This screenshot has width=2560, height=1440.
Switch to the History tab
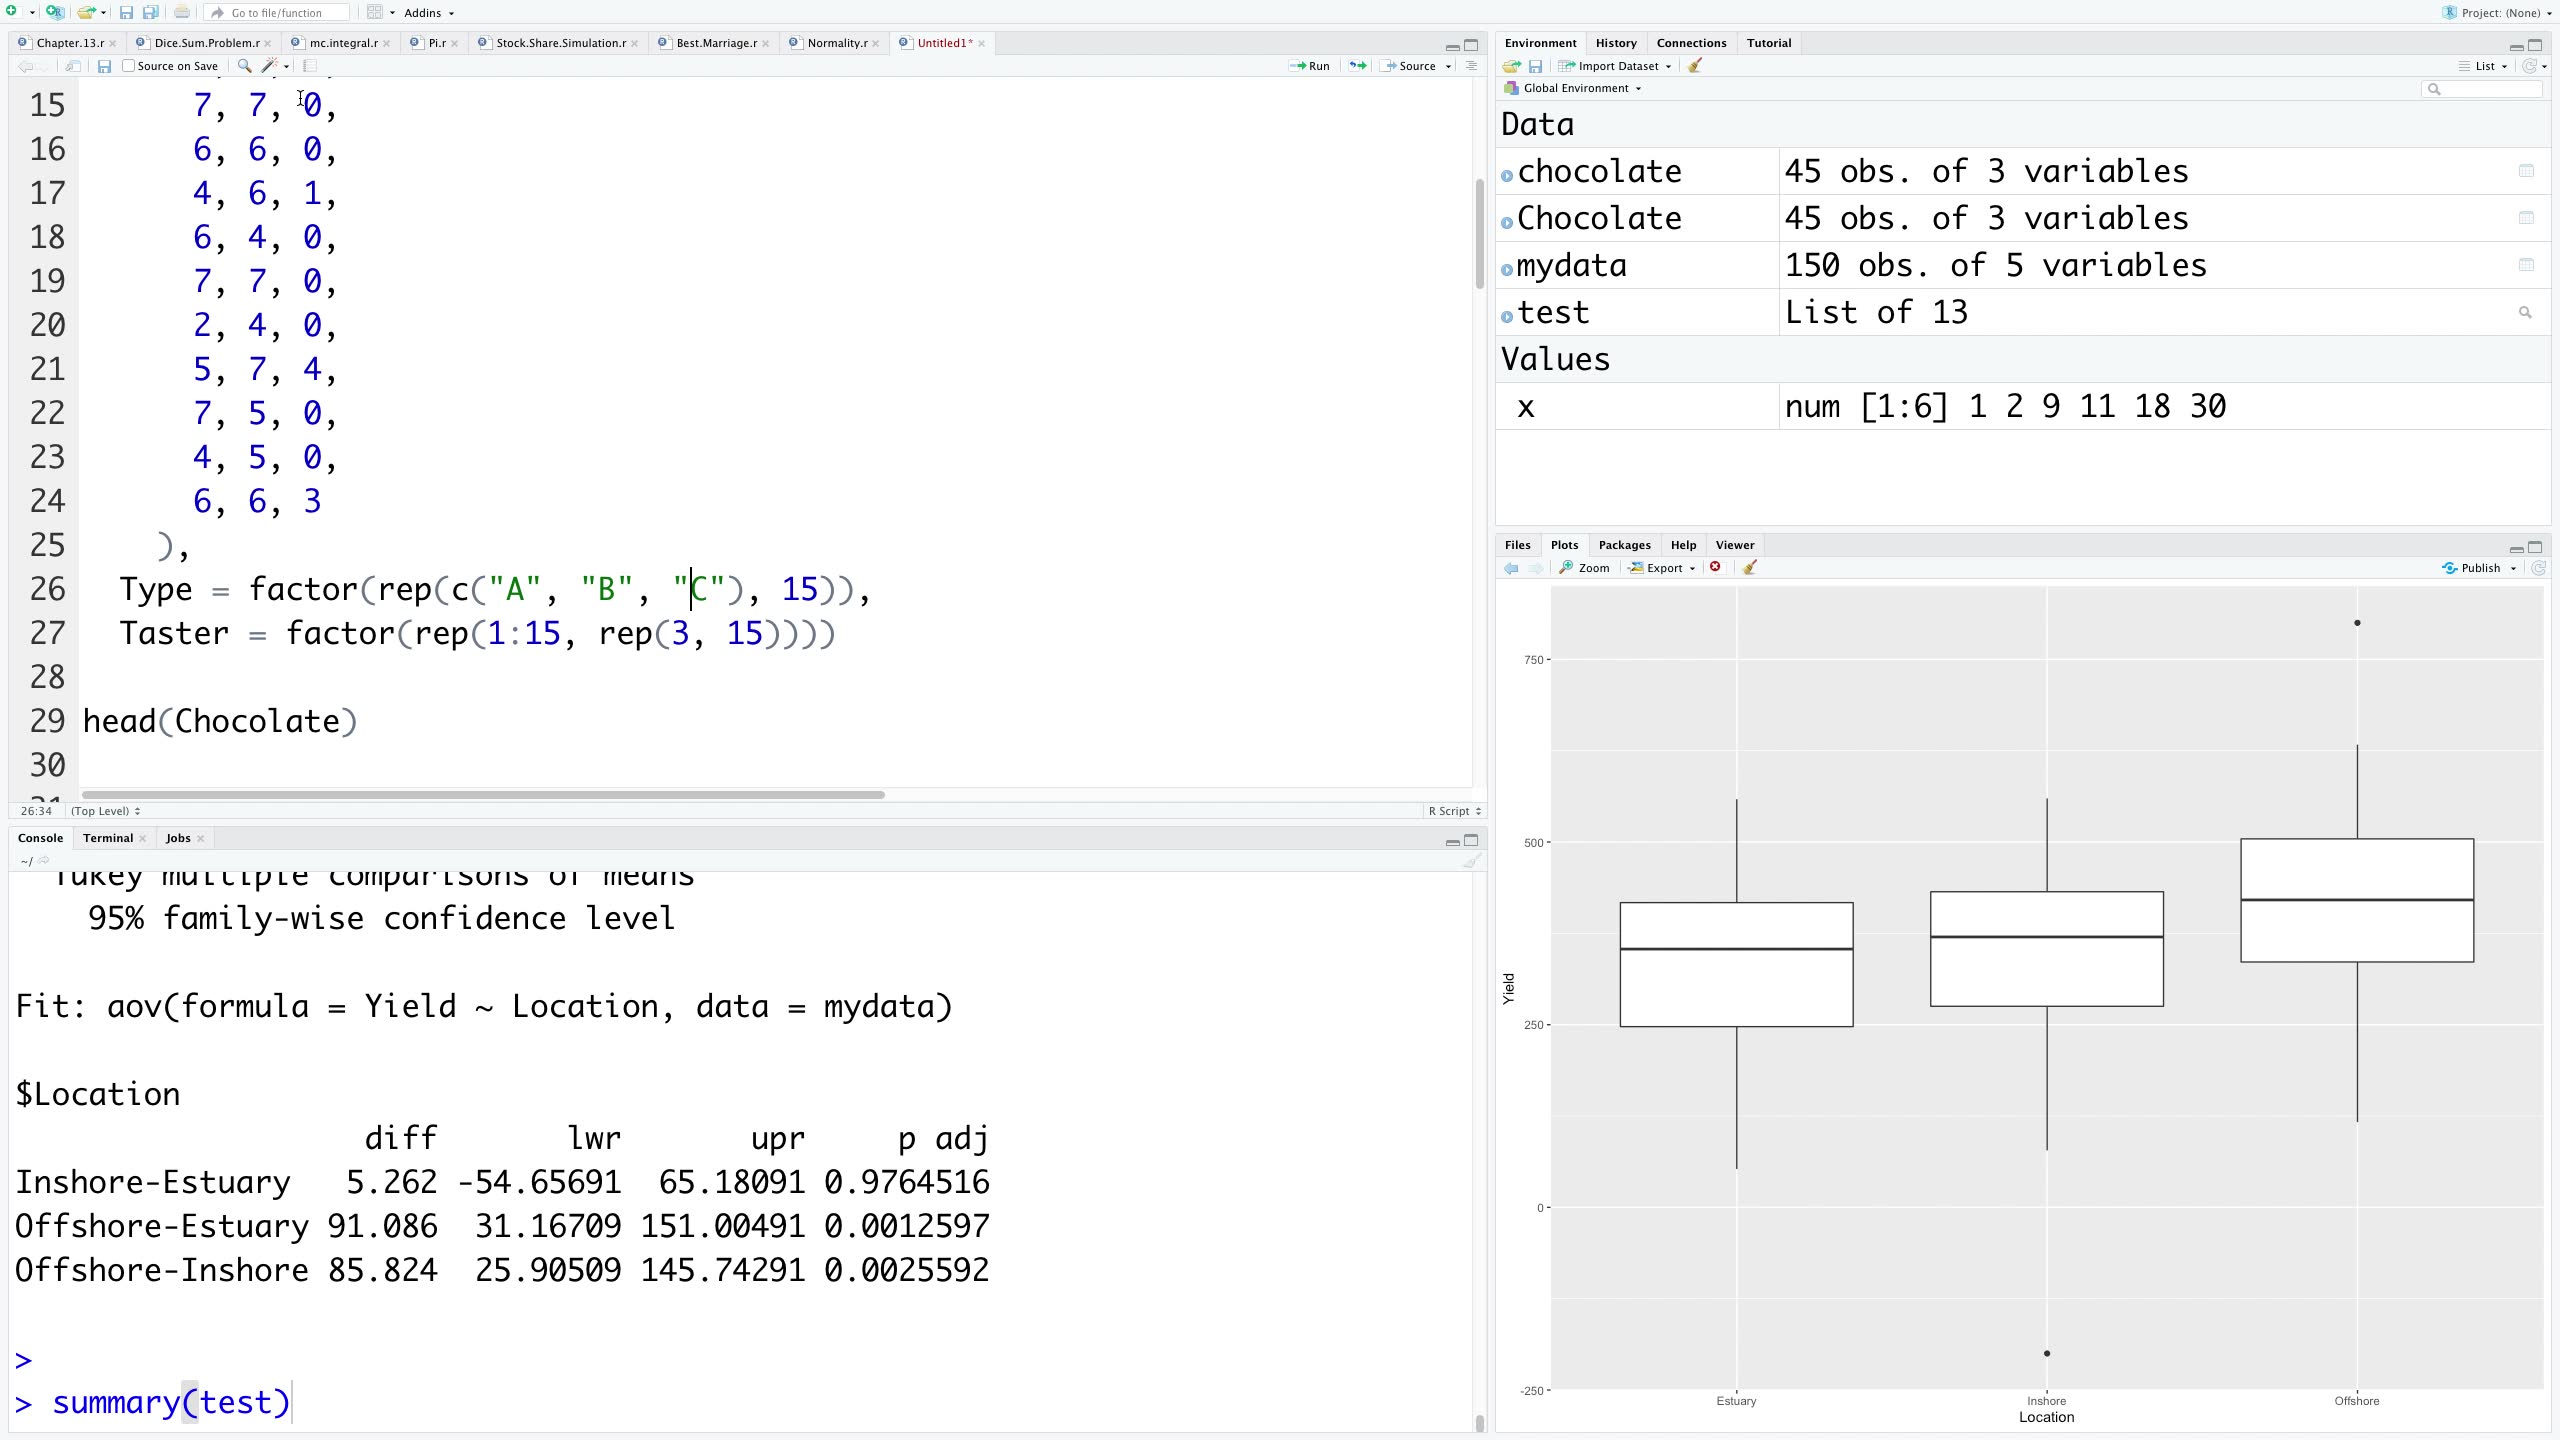point(1615,43)
